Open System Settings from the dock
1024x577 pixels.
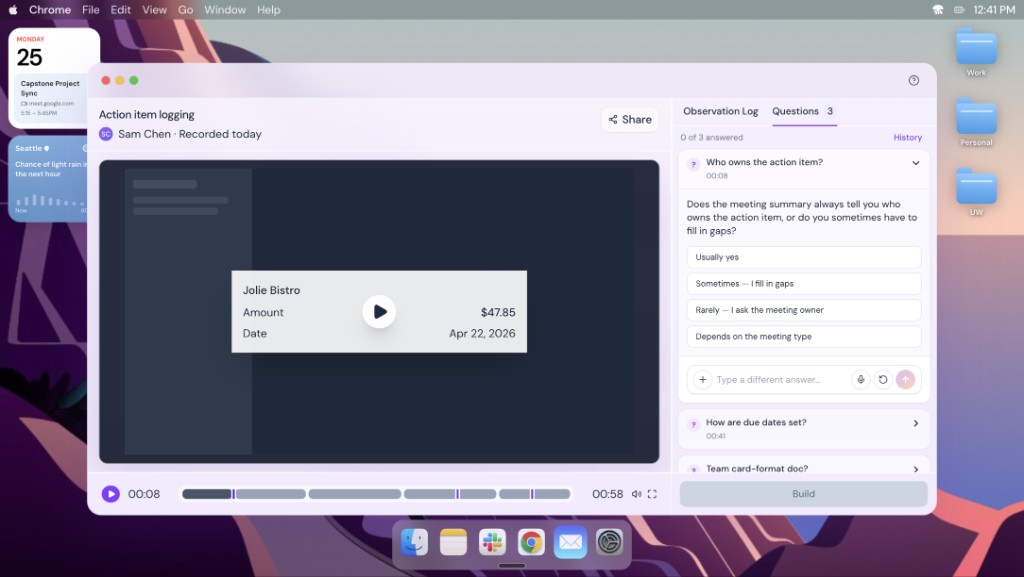point(609,542)
